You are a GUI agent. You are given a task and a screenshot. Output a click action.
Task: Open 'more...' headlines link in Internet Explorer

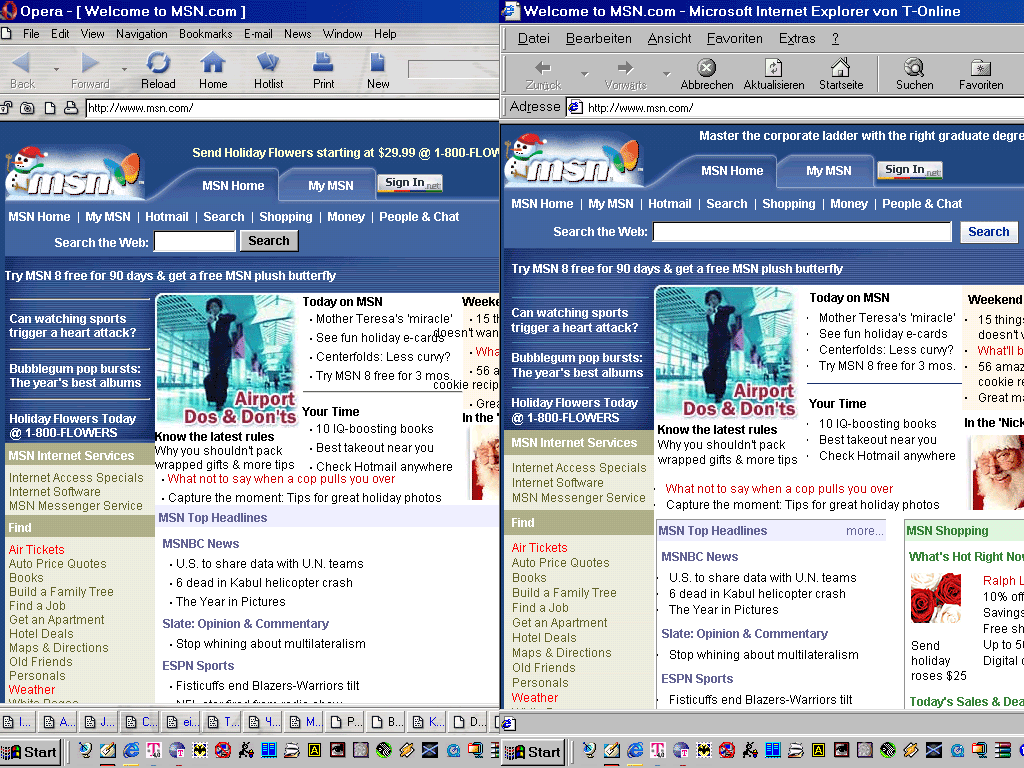pyautogui.click(x=864, y=531)
